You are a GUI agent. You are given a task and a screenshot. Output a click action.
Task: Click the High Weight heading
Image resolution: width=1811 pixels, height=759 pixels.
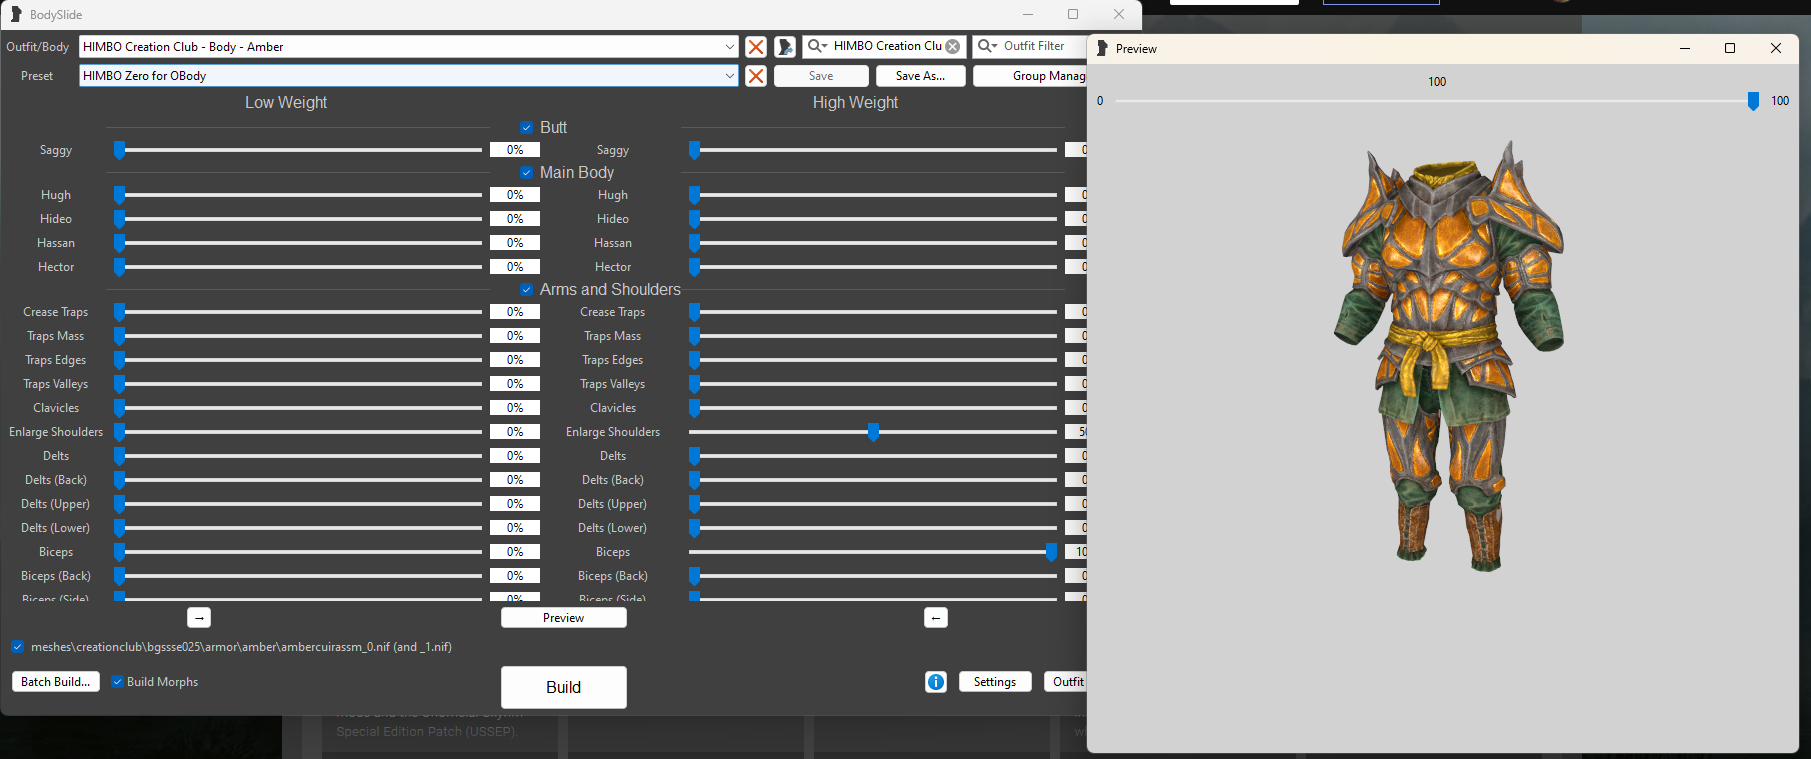855,102
